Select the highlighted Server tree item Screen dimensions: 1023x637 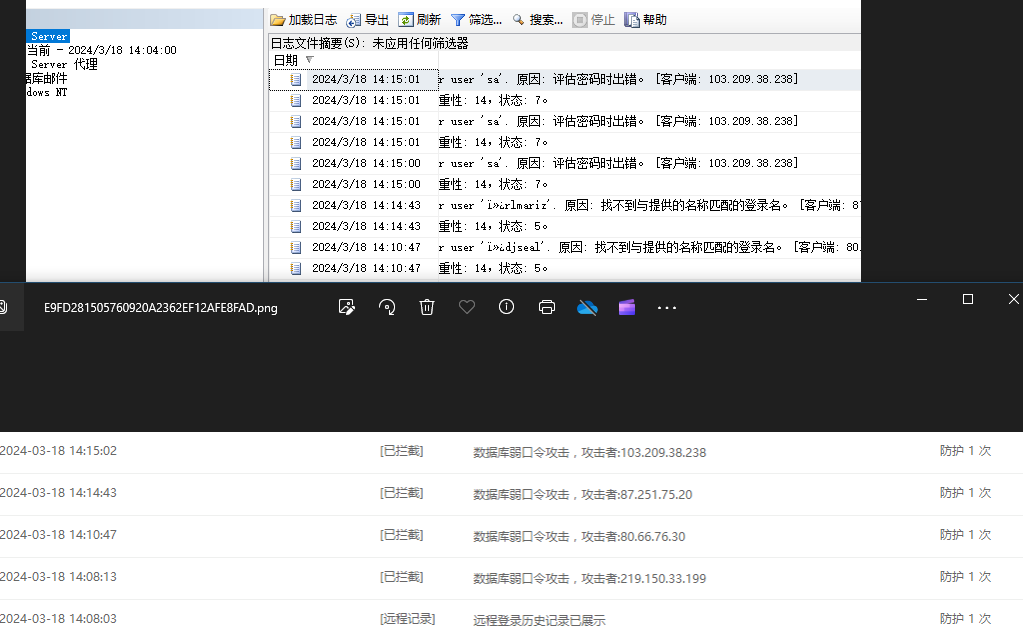pyautogui.click(x=48, y=37)
